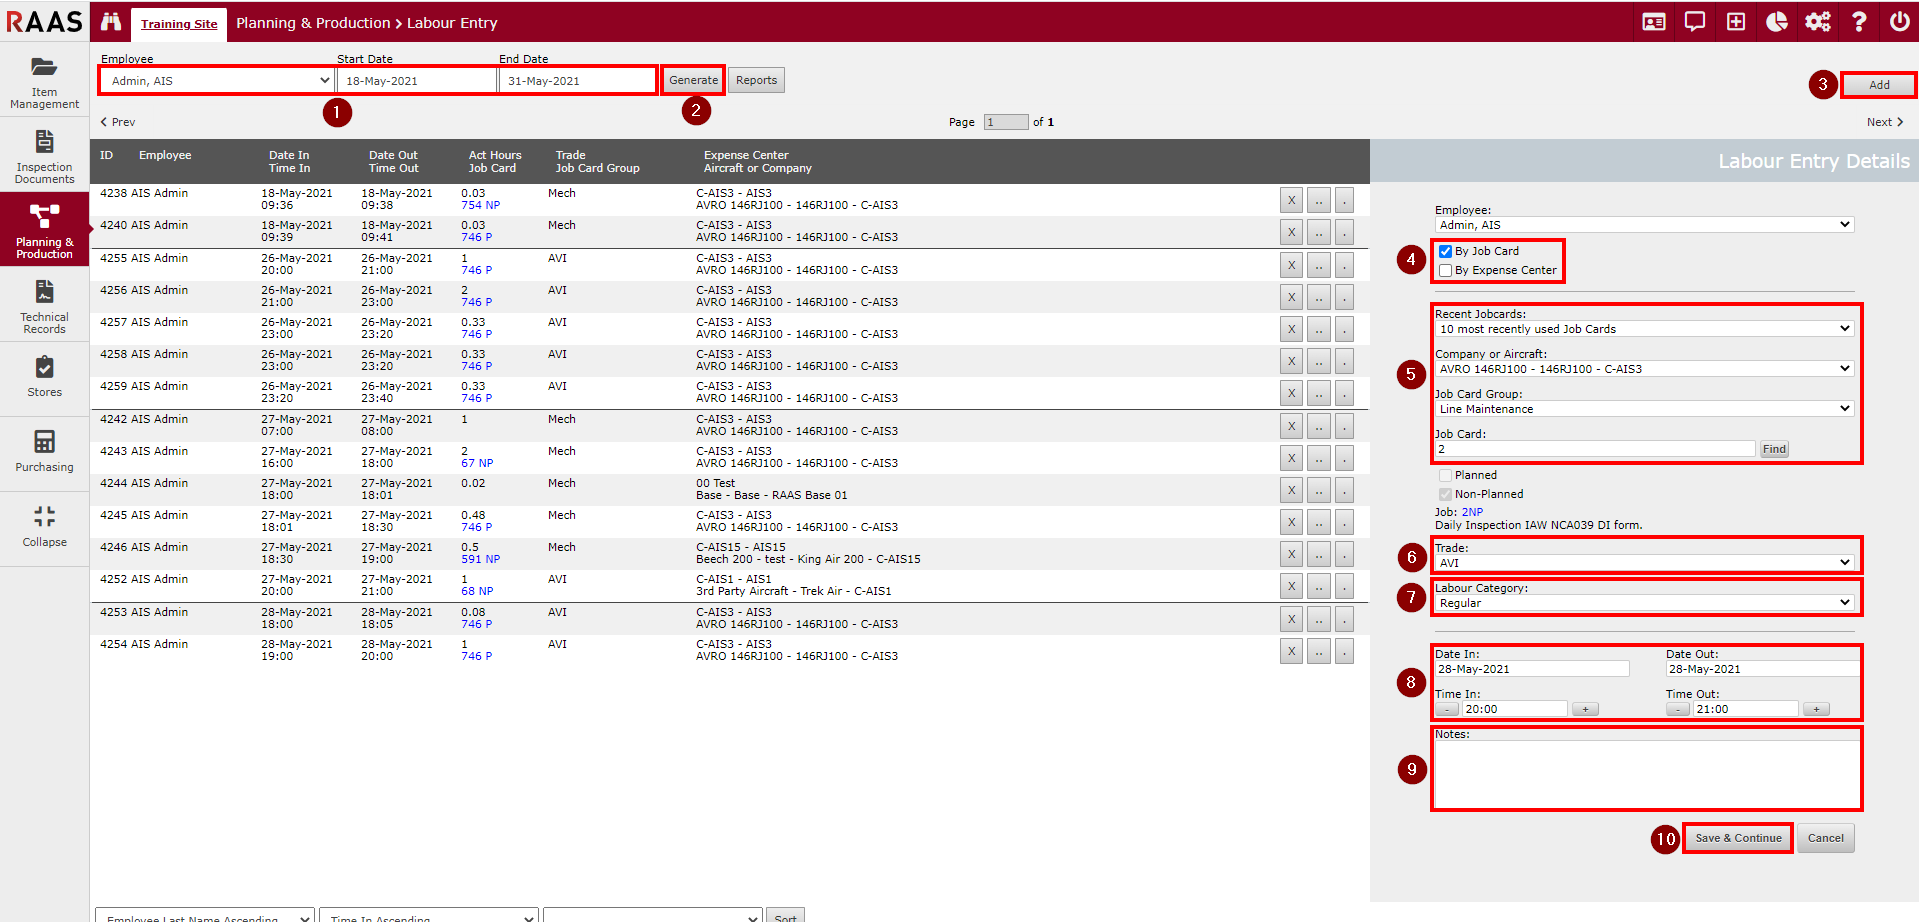Viewport: 1919px width, 922px height.
Task: Open the gears settings icon
Action: tap(1818, 22)
